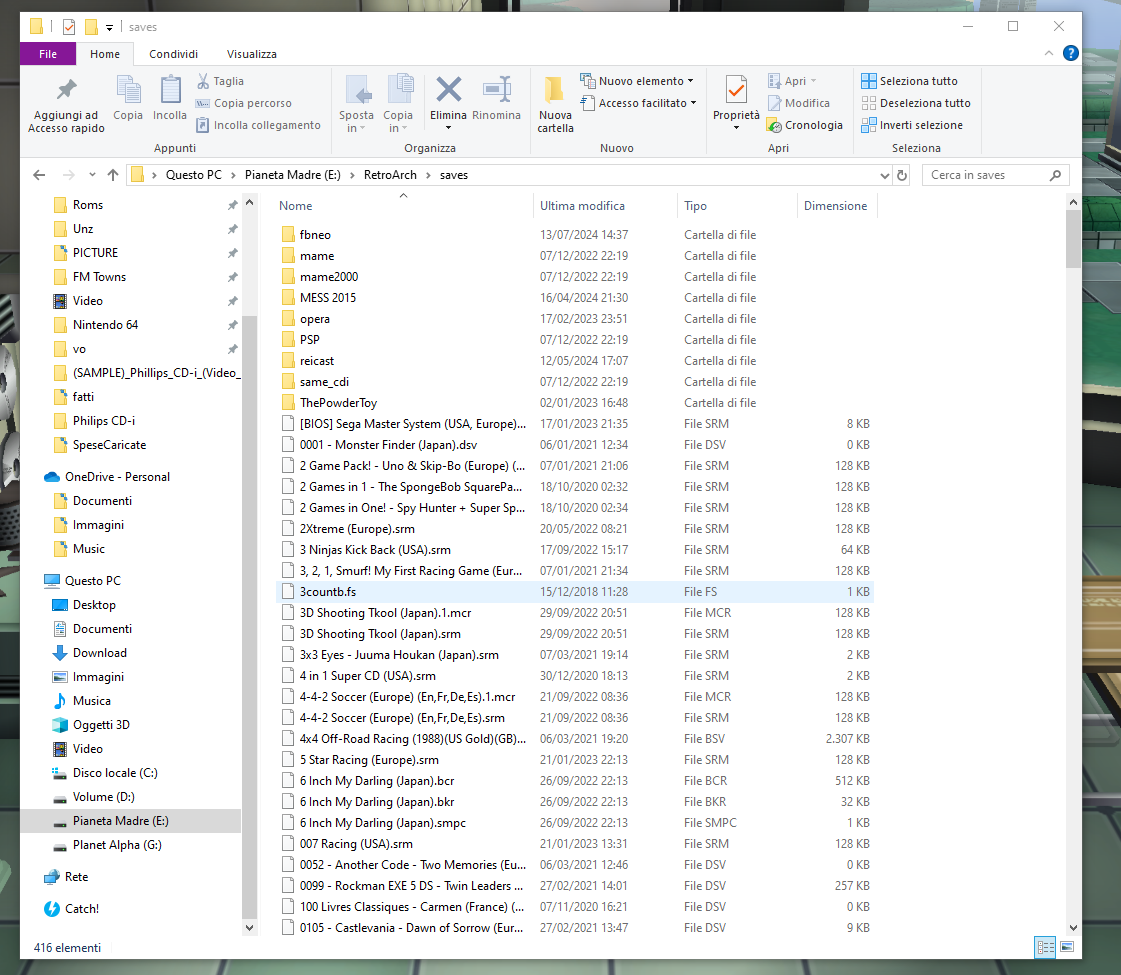The height and width of the screenshot is (975, 1121).
Task: Click Inverti selezione
Action: 912,126
